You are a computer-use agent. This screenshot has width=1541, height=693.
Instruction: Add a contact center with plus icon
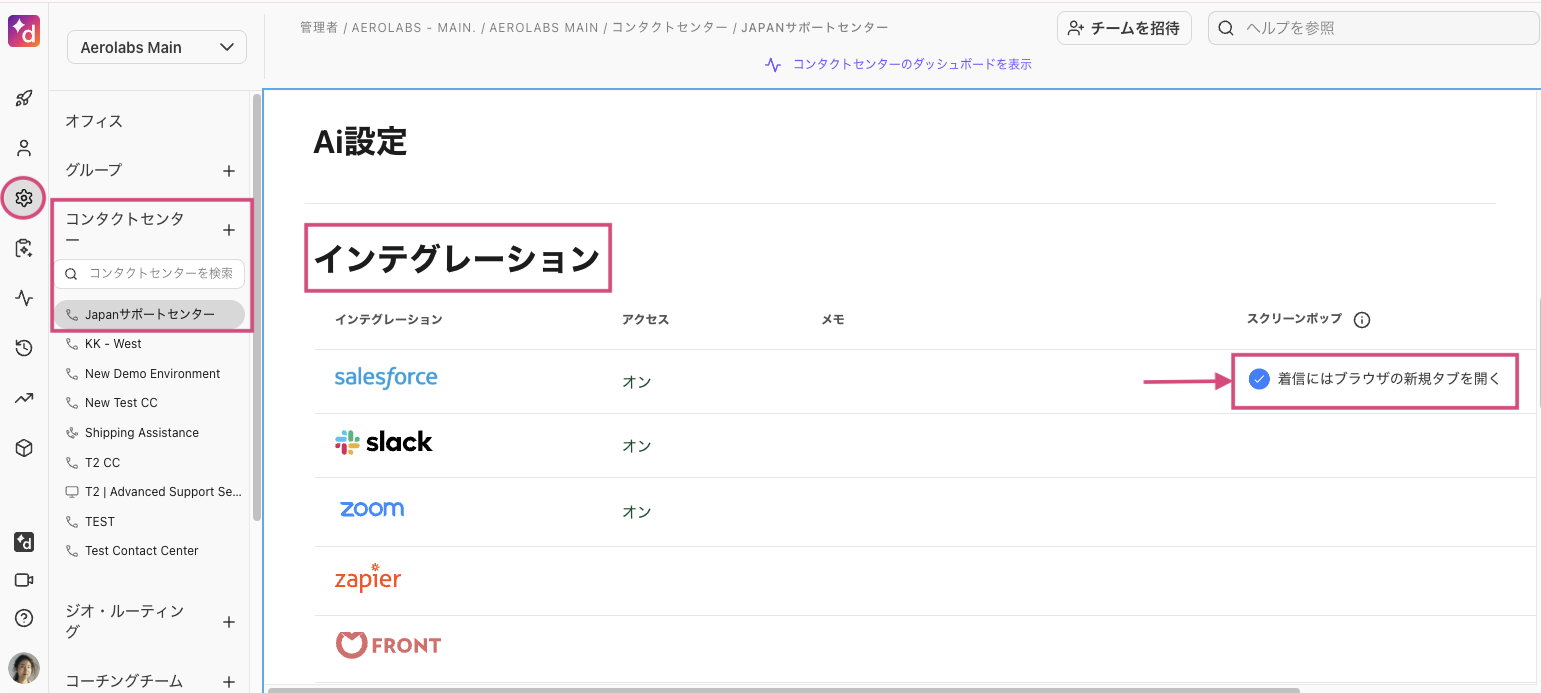(x=228, y=230)
